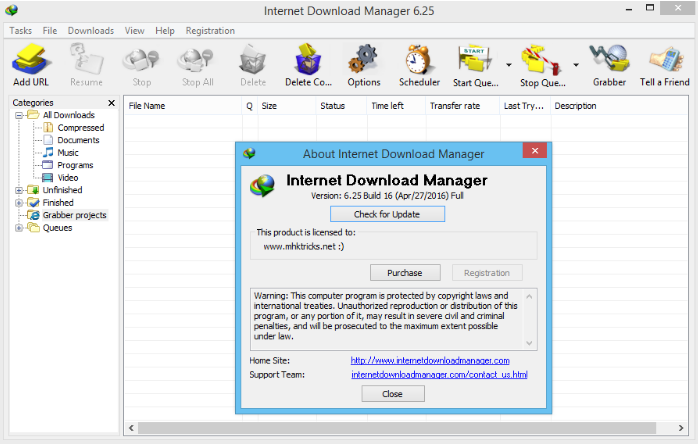Open the Start Queue dropdown arrow
Viewport: 698px width, 446px height.
click(509, 65)
